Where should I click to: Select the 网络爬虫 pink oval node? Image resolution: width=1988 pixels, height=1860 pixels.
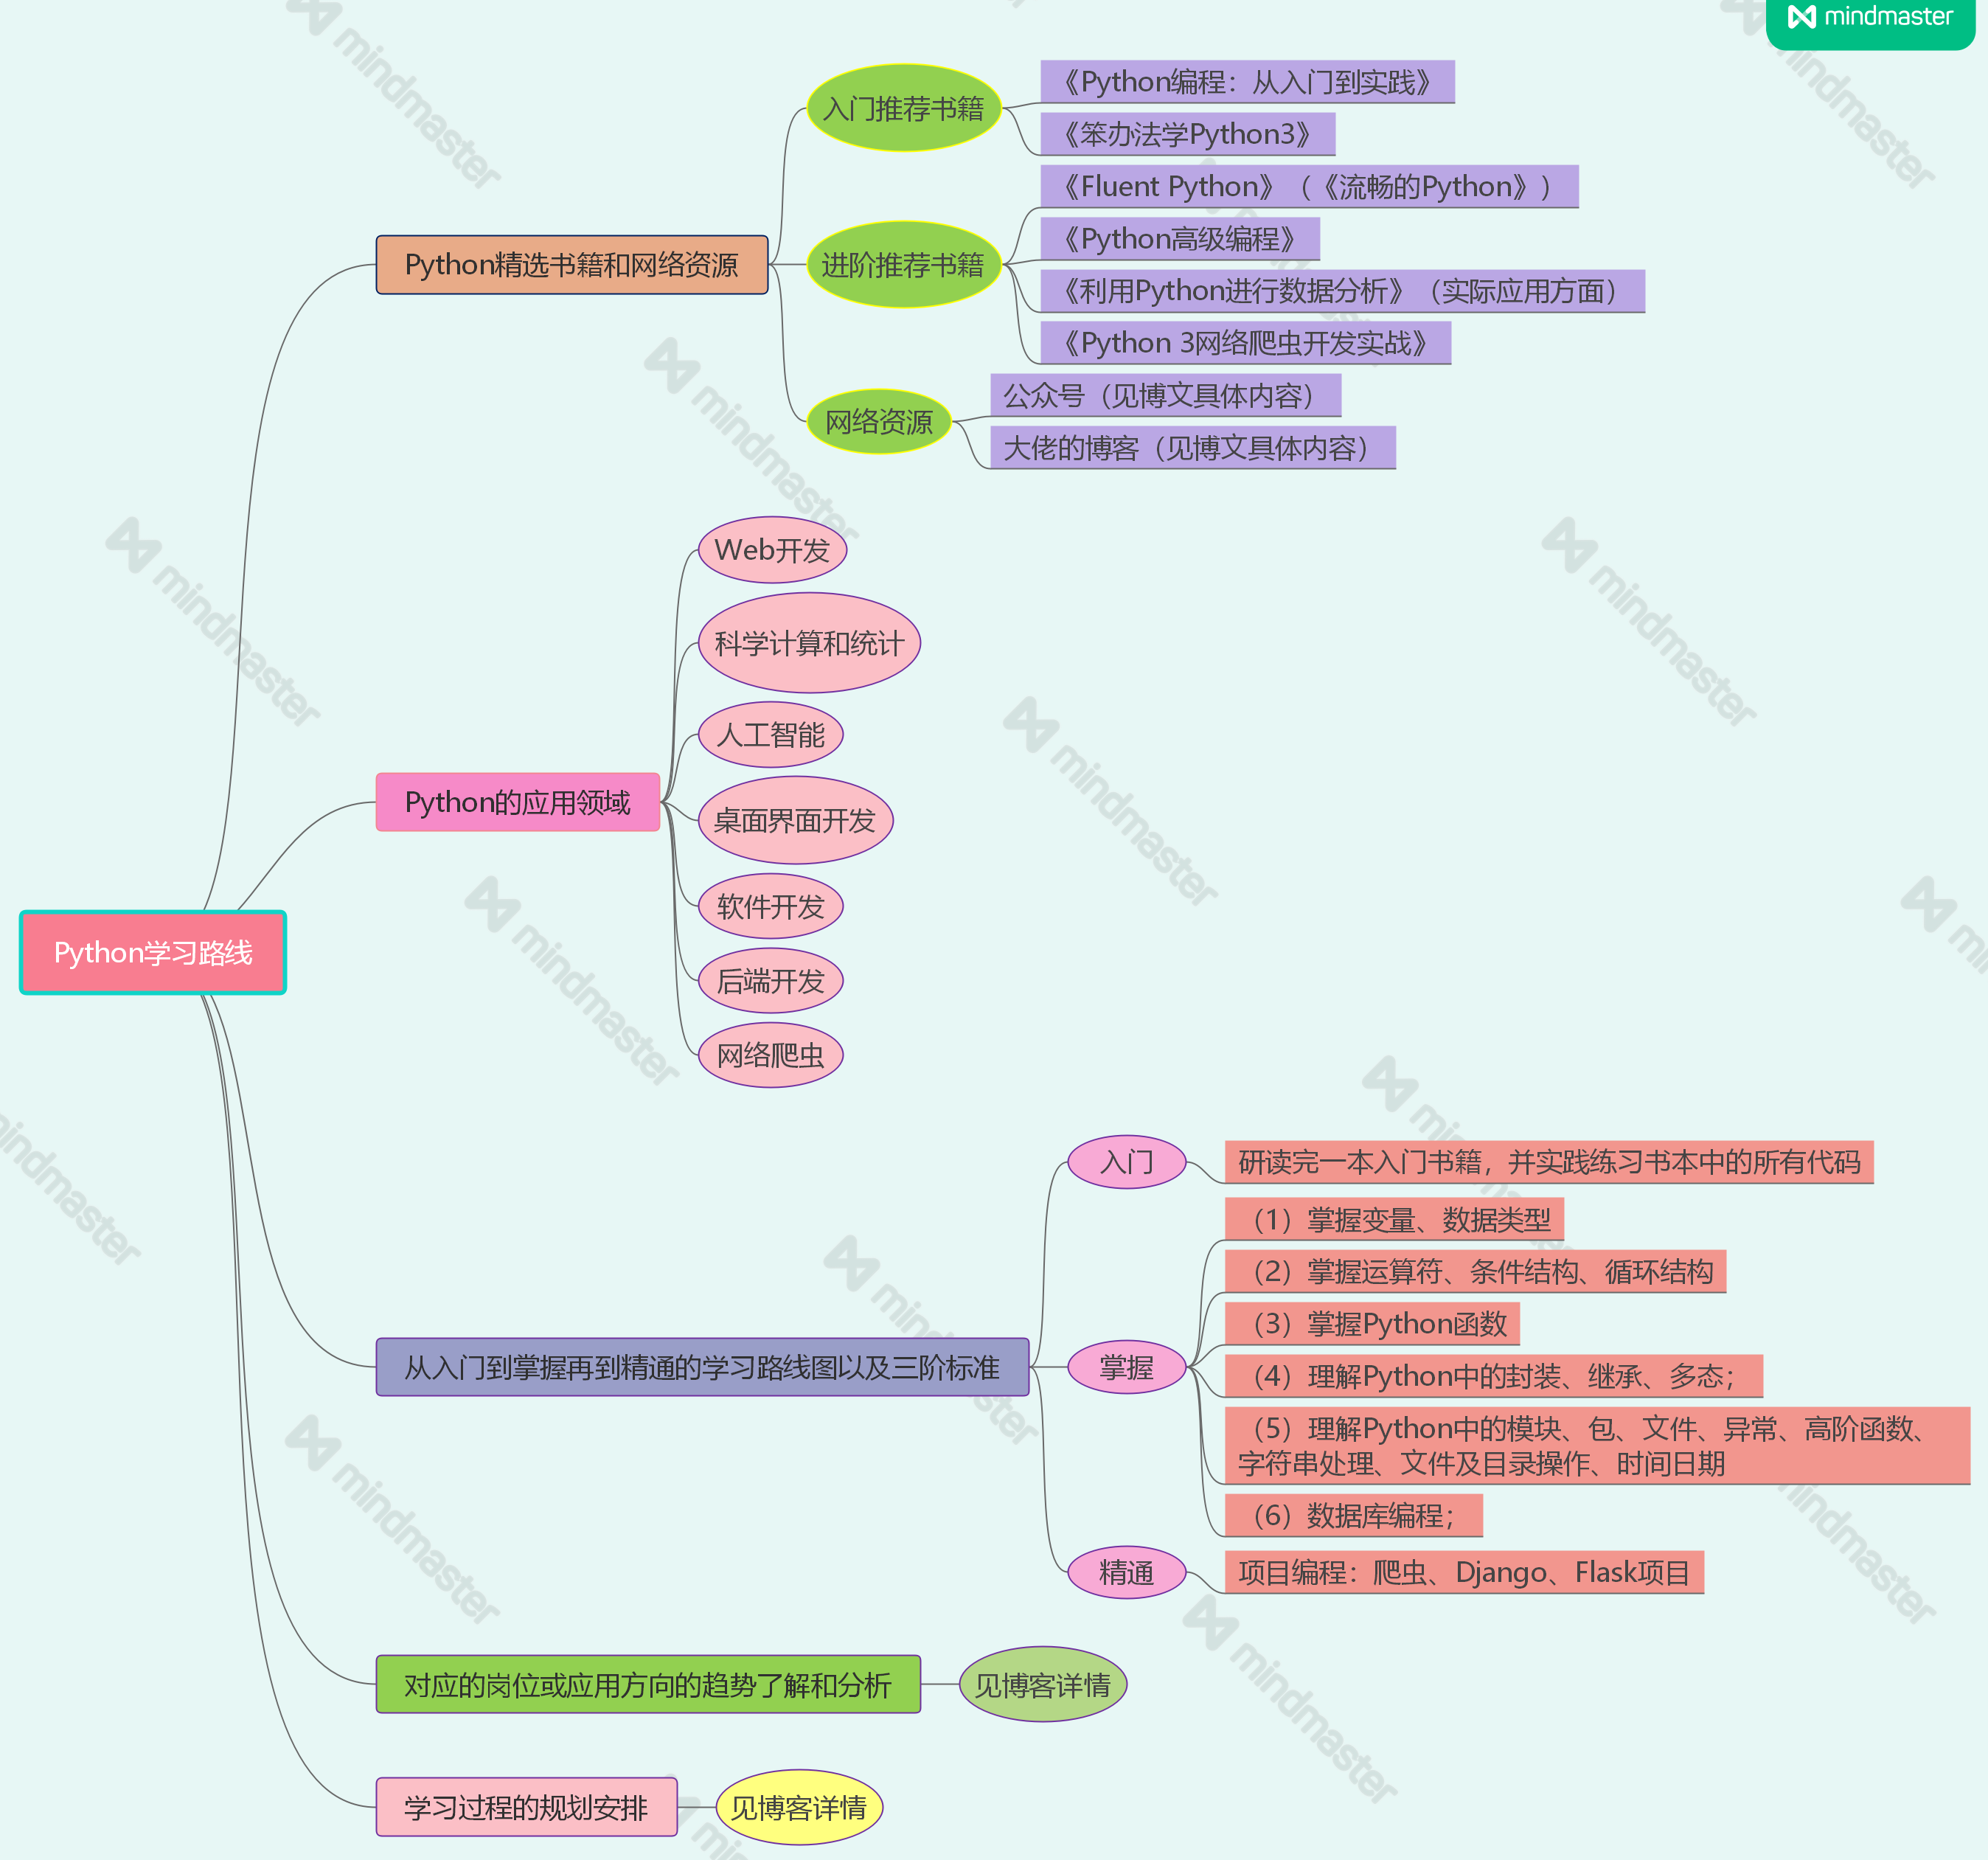[x=770, y=1055]
